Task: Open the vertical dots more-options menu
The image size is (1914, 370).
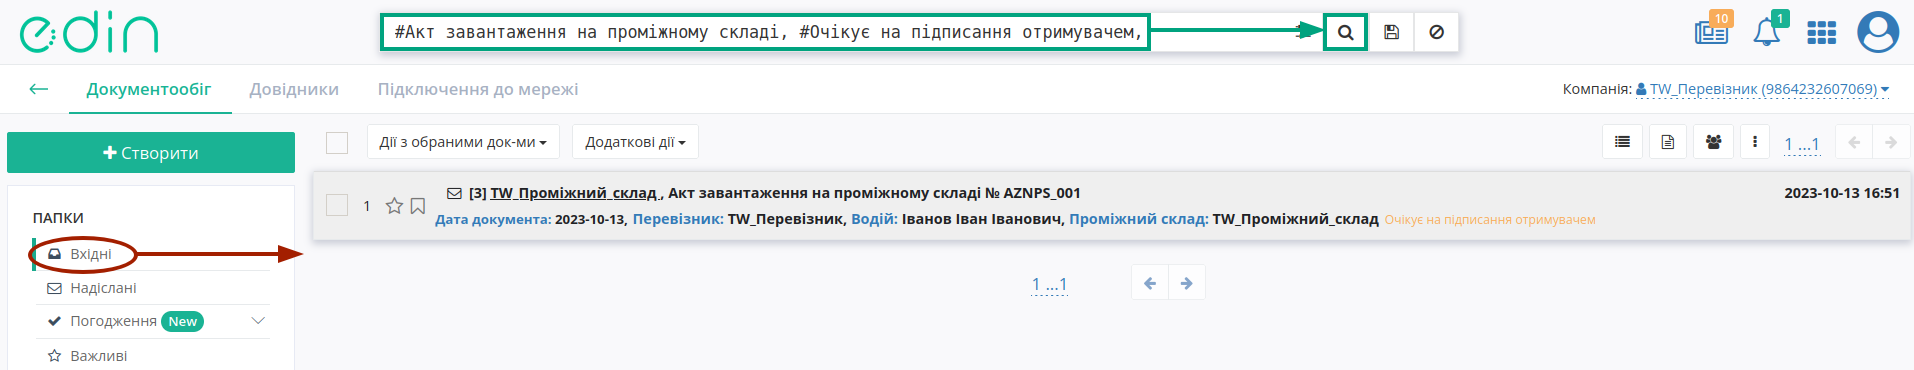Action: click(1755, 142)
